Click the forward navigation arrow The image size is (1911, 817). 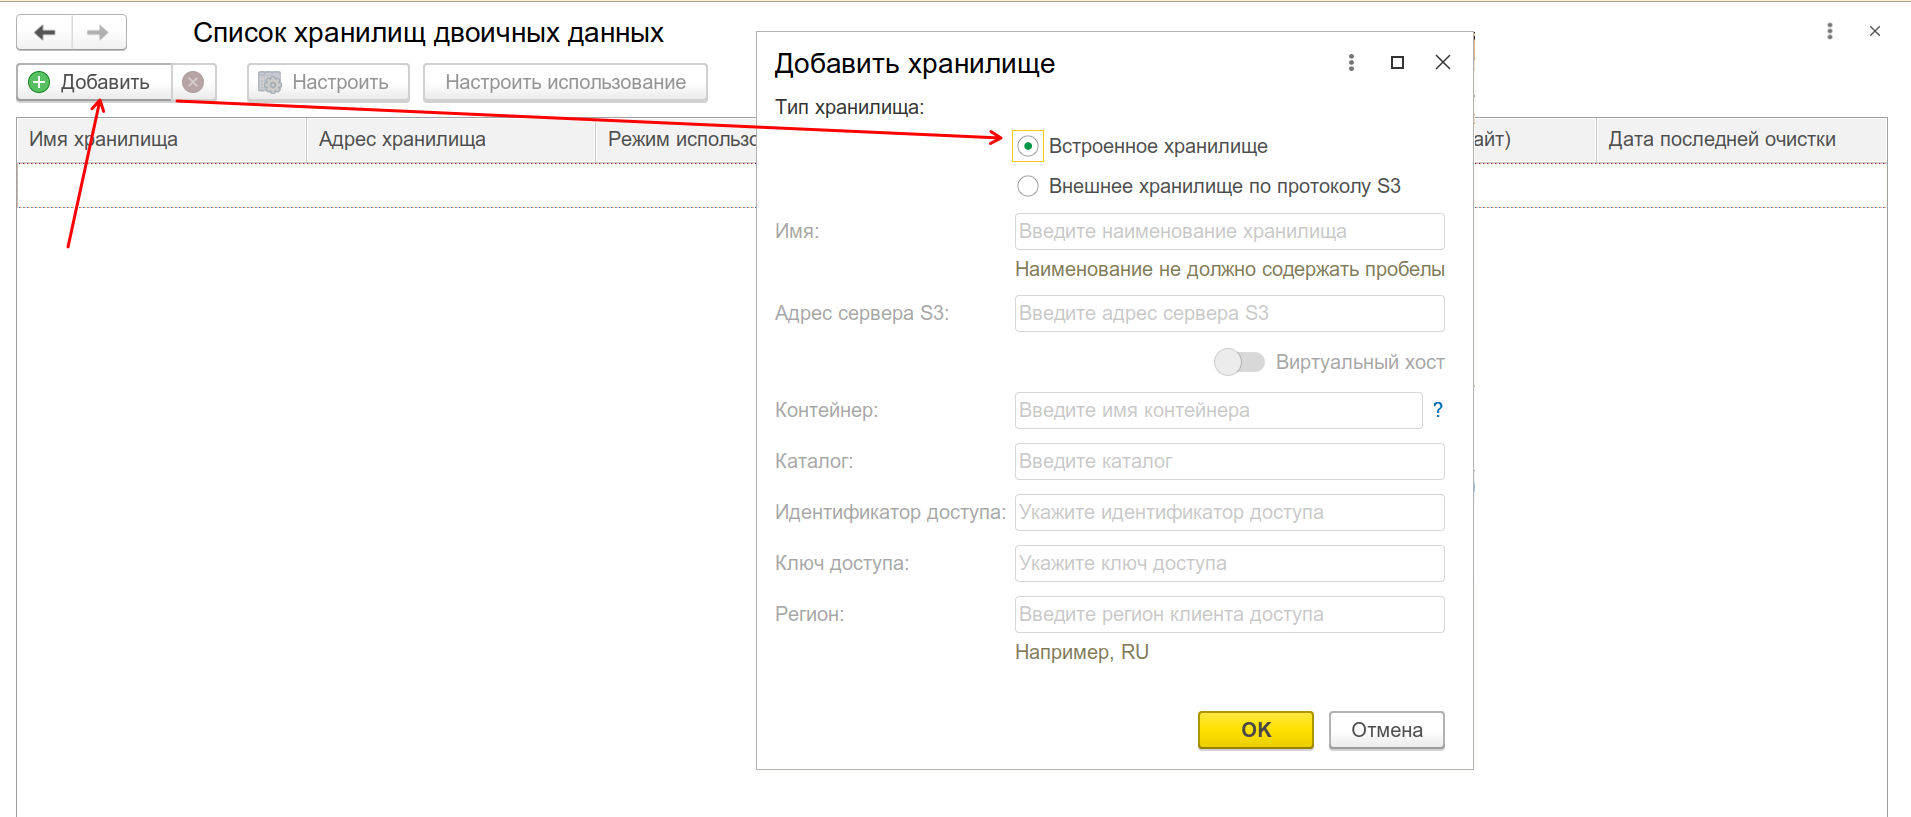pos(98,33)
